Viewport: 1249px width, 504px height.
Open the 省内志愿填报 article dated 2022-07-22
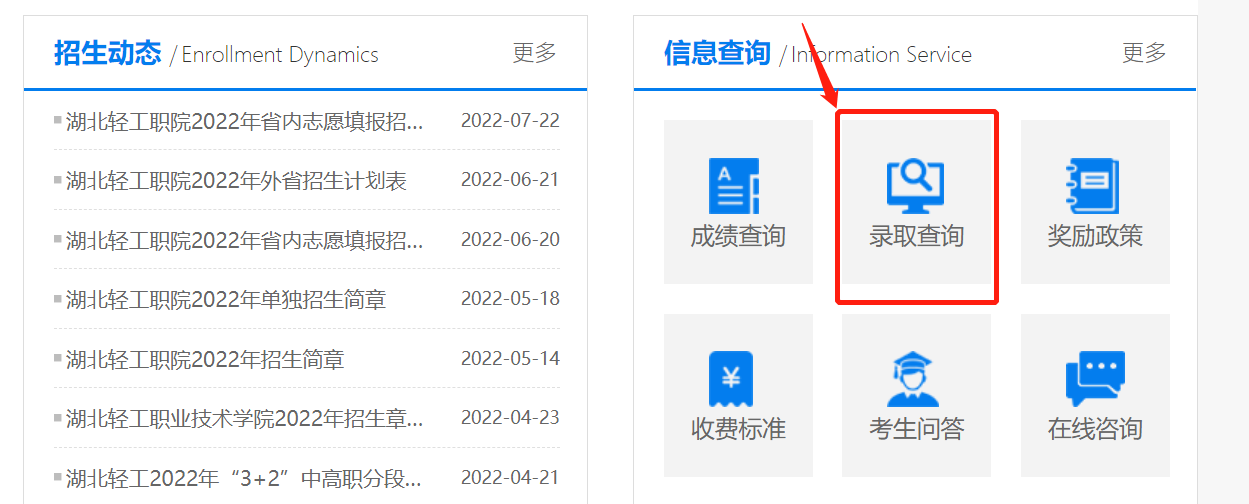pyautogui.click(x=245, y=122)
